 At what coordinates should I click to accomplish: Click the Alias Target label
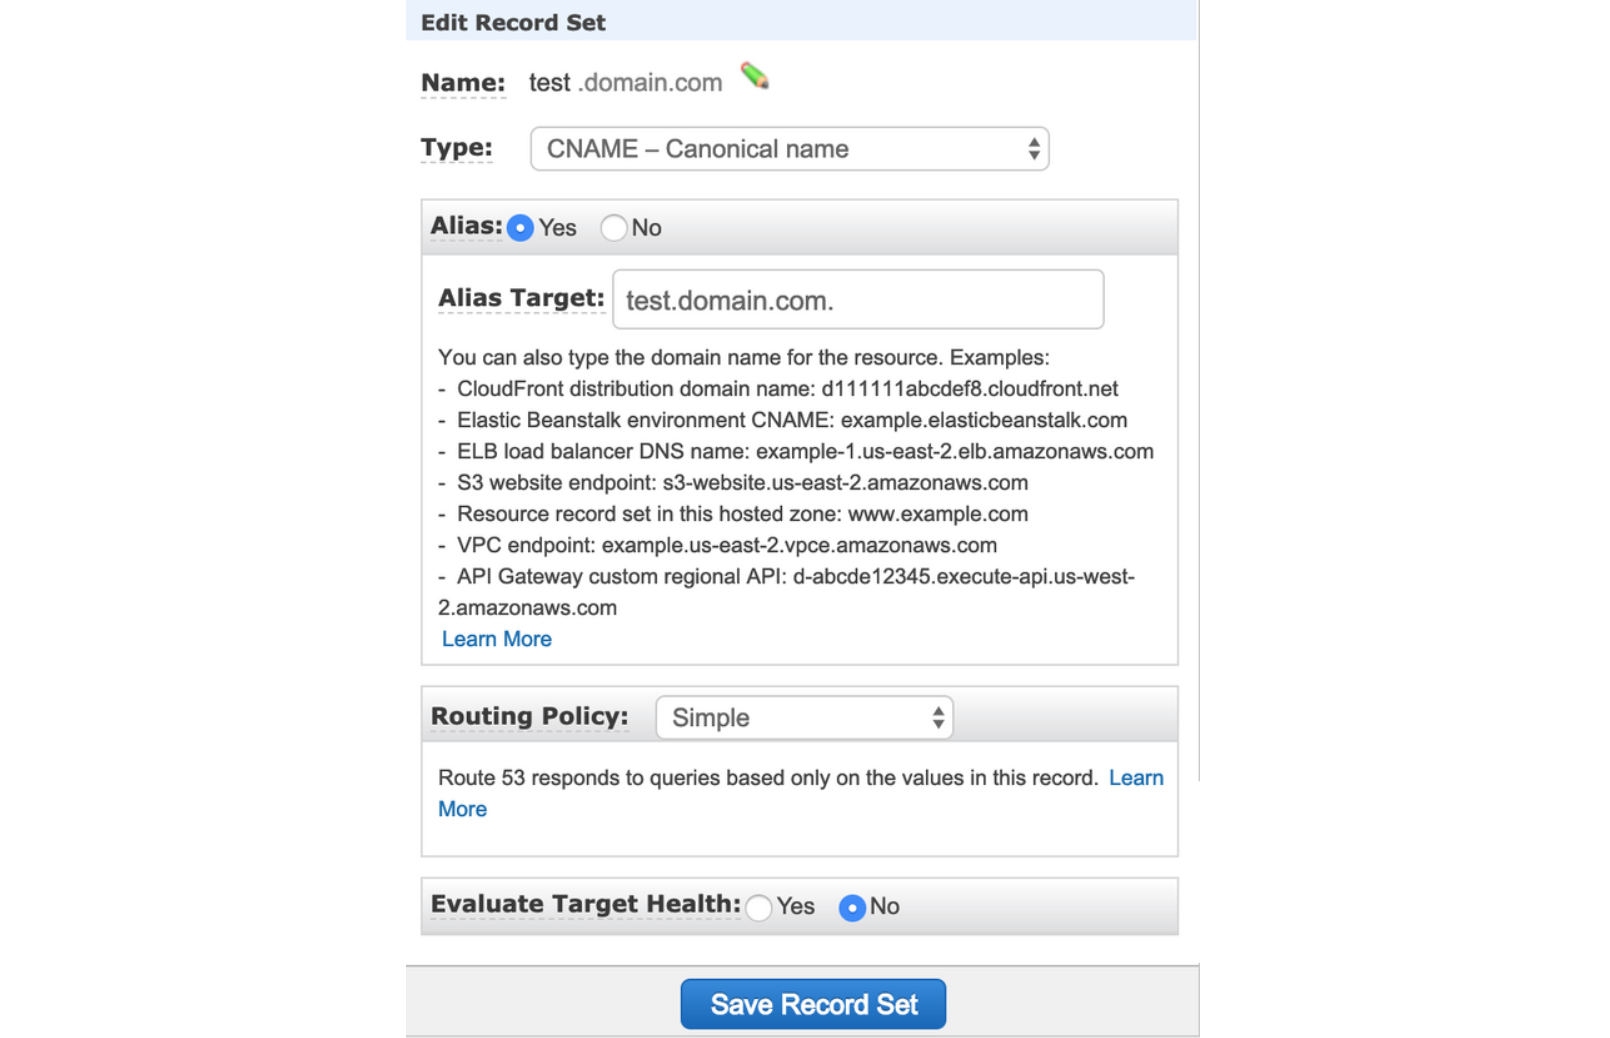[521, 298]
